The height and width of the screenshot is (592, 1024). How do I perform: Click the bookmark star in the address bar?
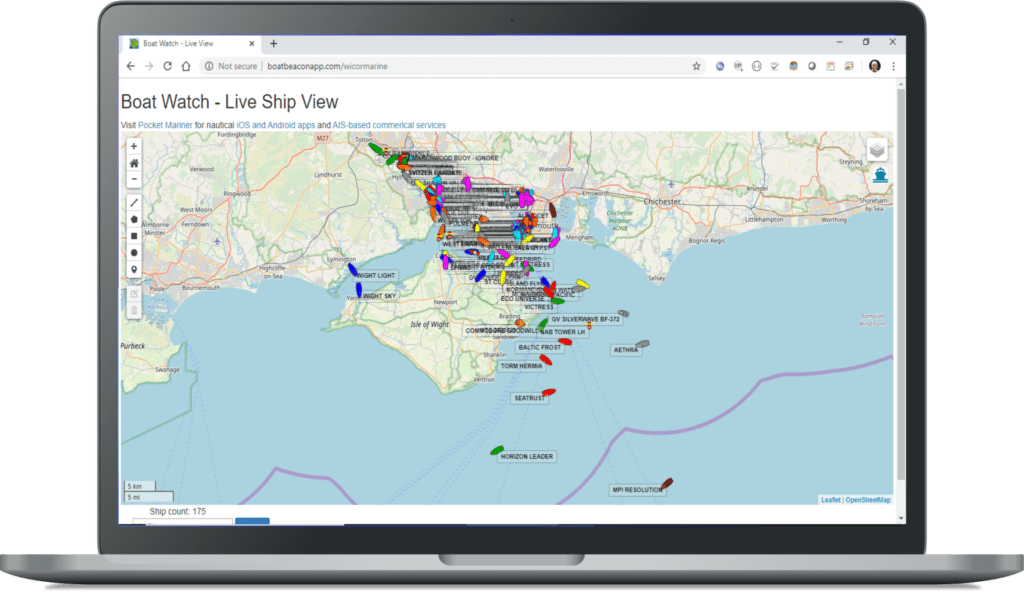click(696, 65)
